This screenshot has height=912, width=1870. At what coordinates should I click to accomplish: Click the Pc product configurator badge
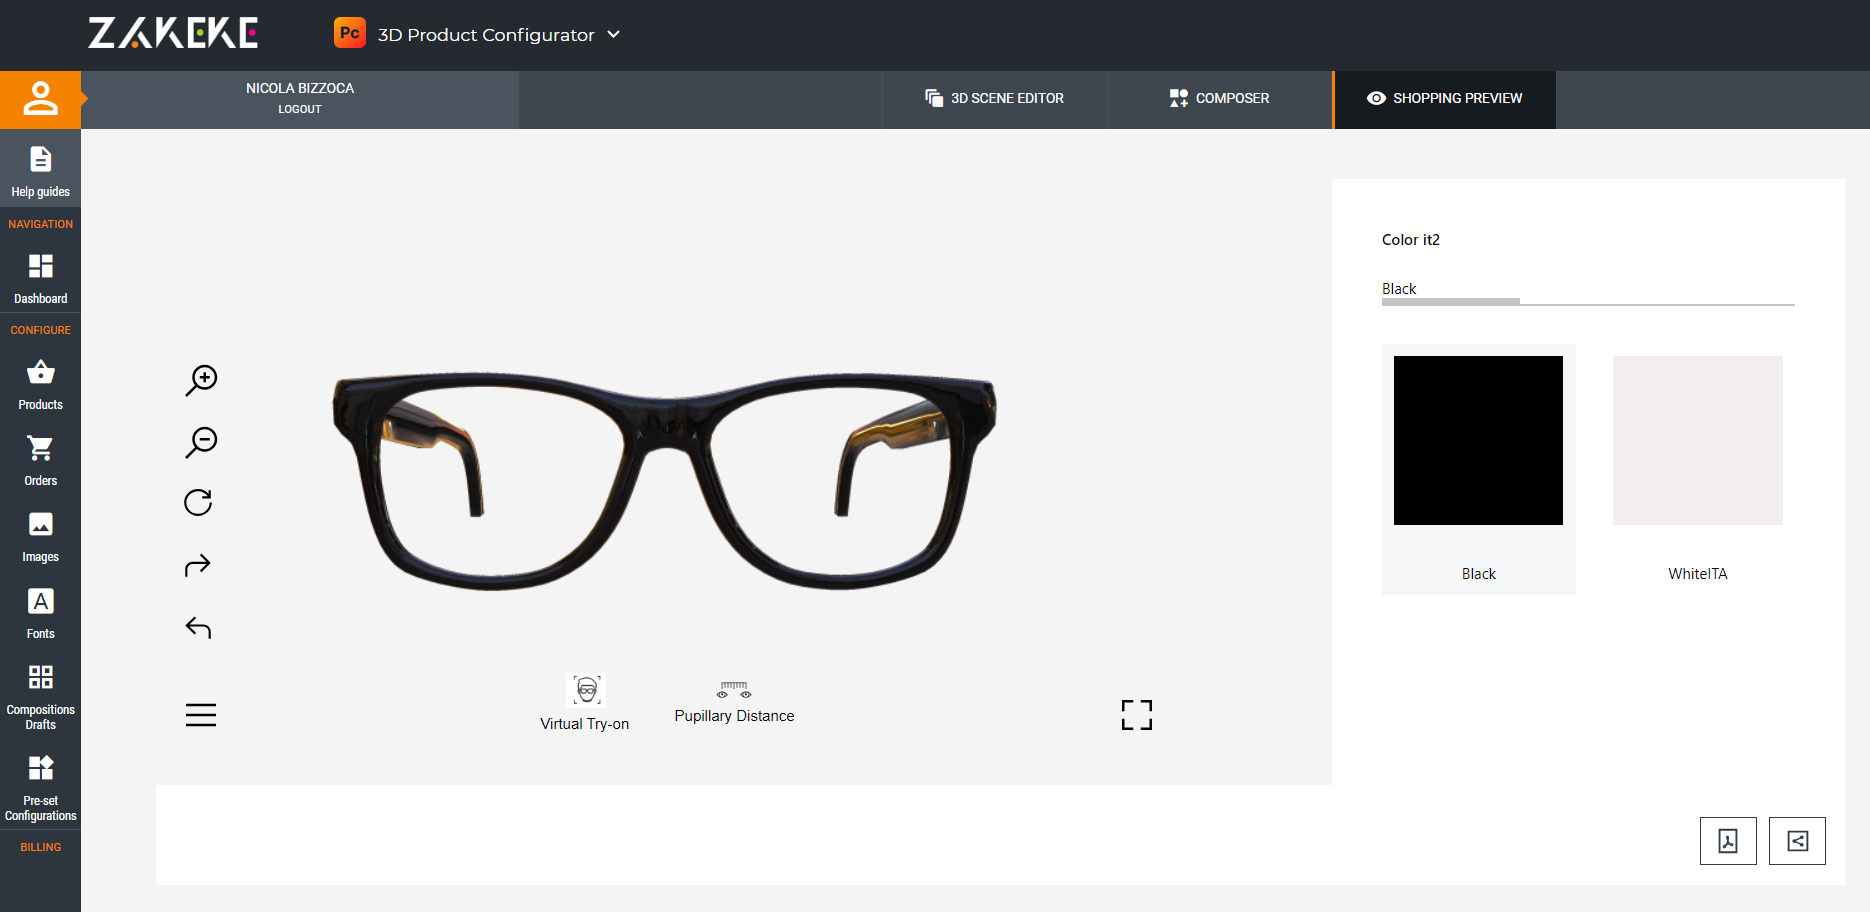[x=349, y=33]
